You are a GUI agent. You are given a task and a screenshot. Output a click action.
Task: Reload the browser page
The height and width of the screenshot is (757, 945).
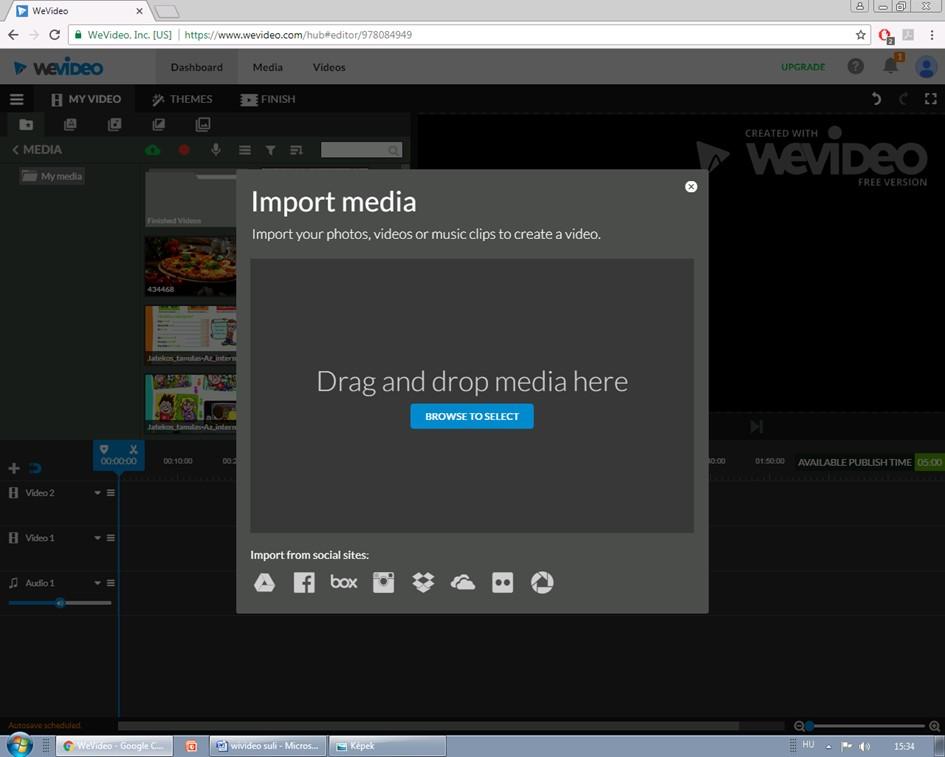click(x=54, y=35)
